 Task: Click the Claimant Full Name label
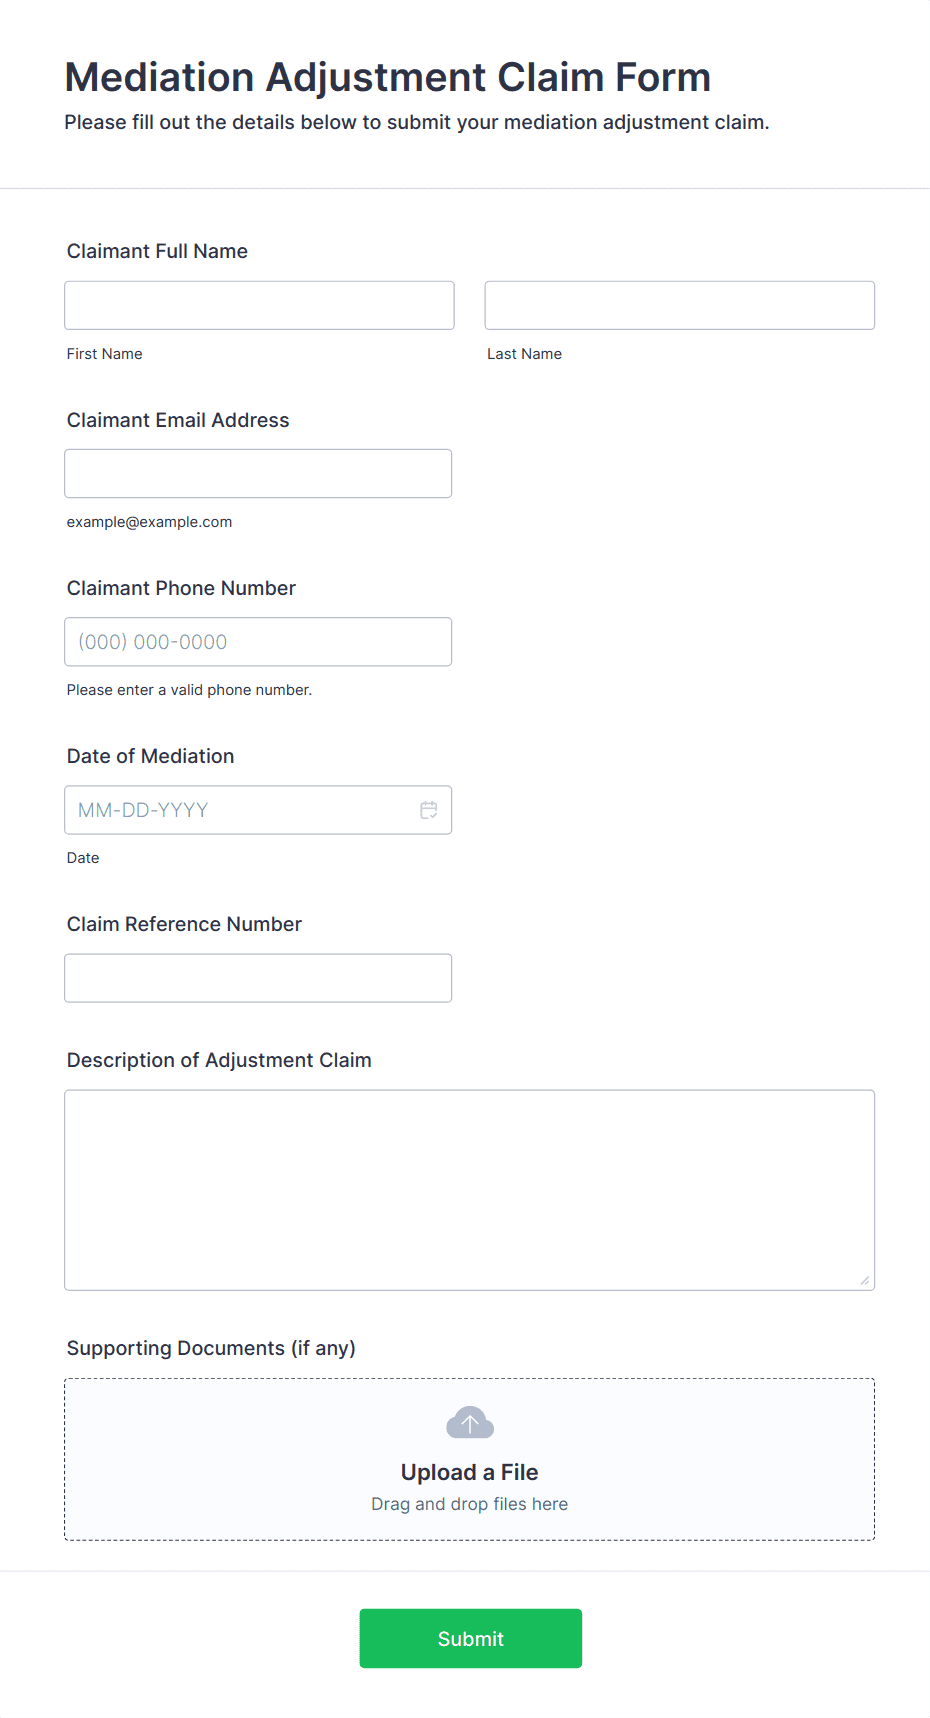click(x=157, y=251)
